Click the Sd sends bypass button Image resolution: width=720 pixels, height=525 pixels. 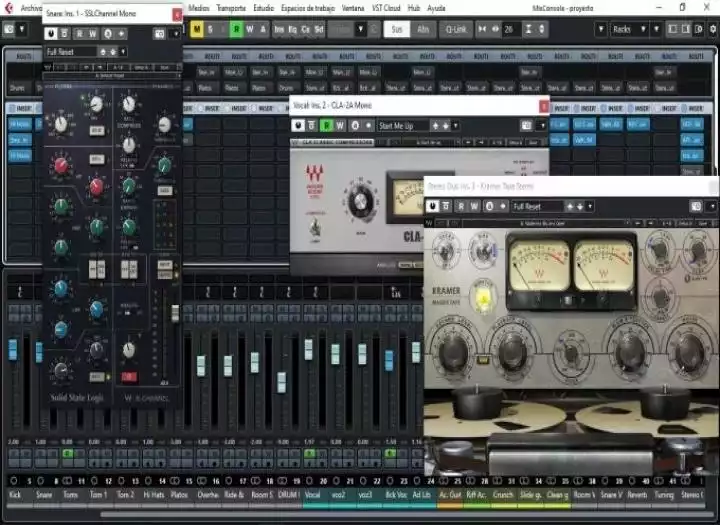(319, 29)
